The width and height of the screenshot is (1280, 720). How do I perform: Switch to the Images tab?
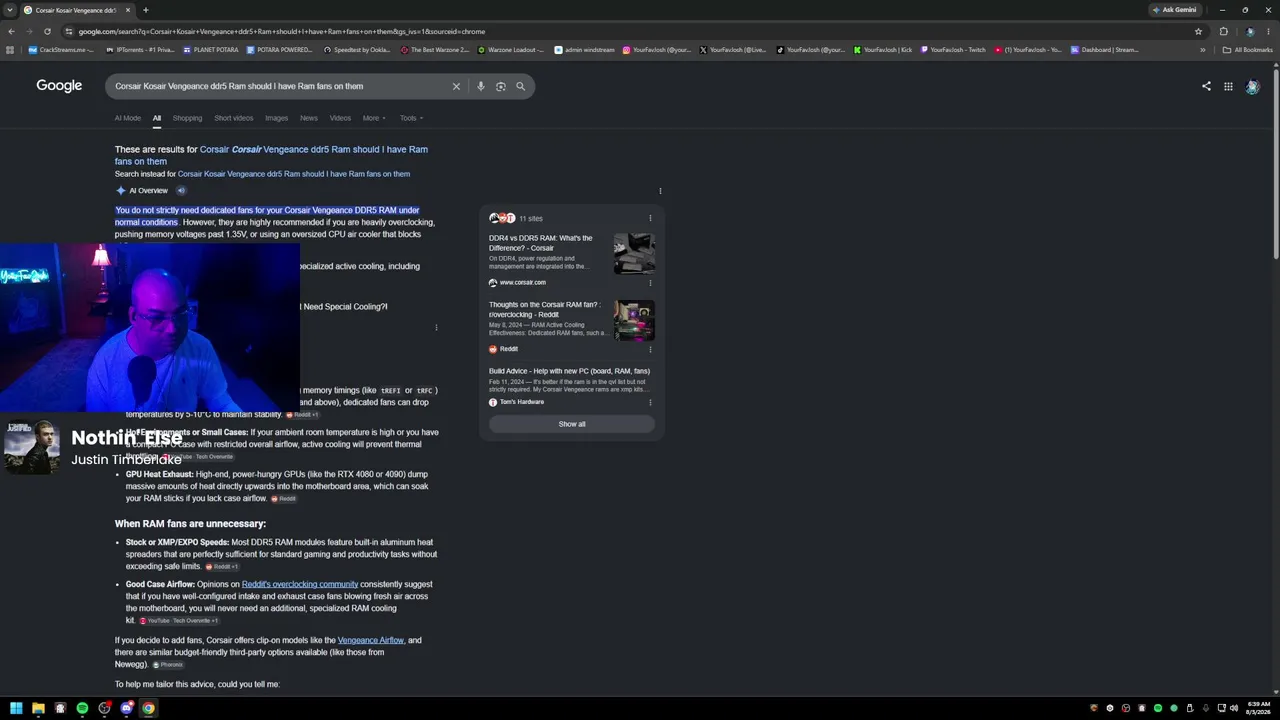(x=276, y=118)
